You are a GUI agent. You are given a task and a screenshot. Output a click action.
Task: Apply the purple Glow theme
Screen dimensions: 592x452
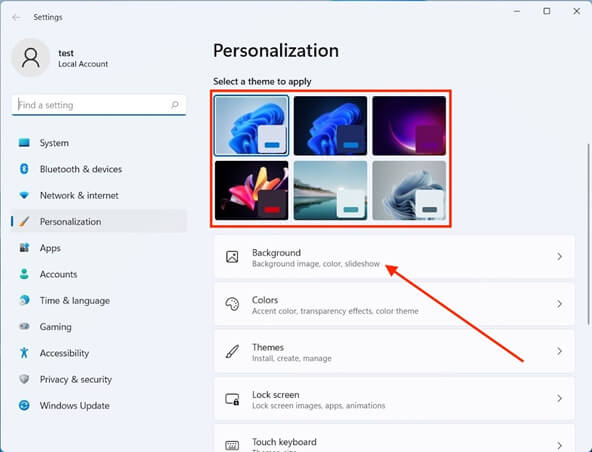409,125
